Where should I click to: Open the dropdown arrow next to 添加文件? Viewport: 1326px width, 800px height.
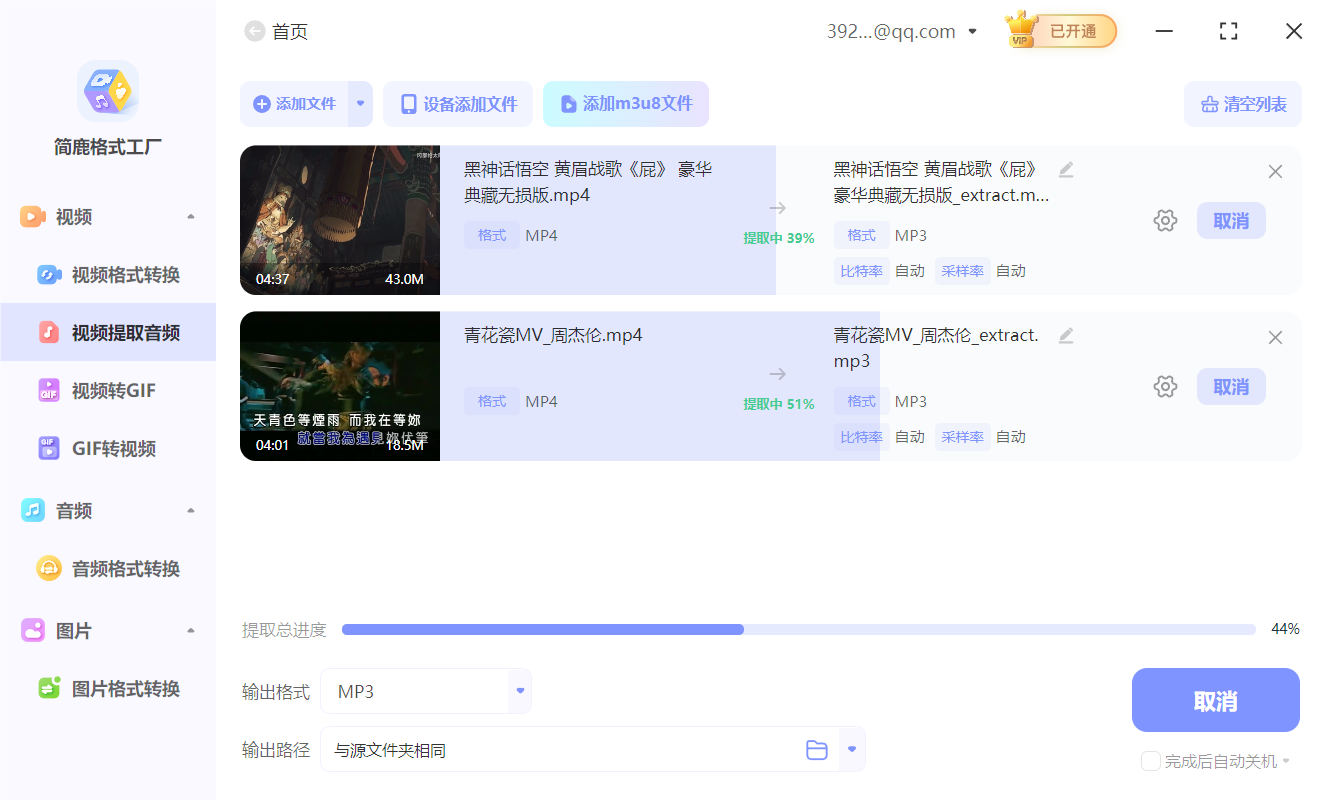(x=361, y=103)
